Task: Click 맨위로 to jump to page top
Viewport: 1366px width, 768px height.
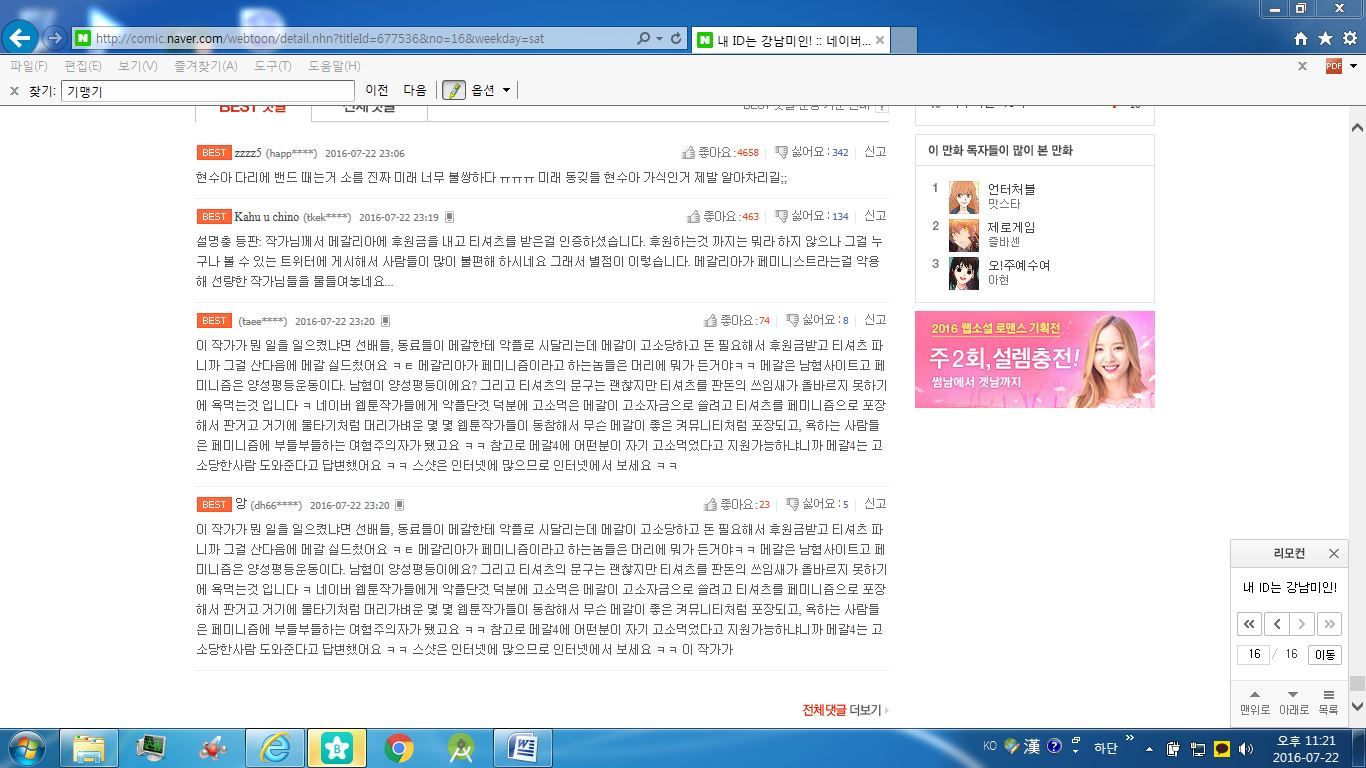Action: 1255,702
